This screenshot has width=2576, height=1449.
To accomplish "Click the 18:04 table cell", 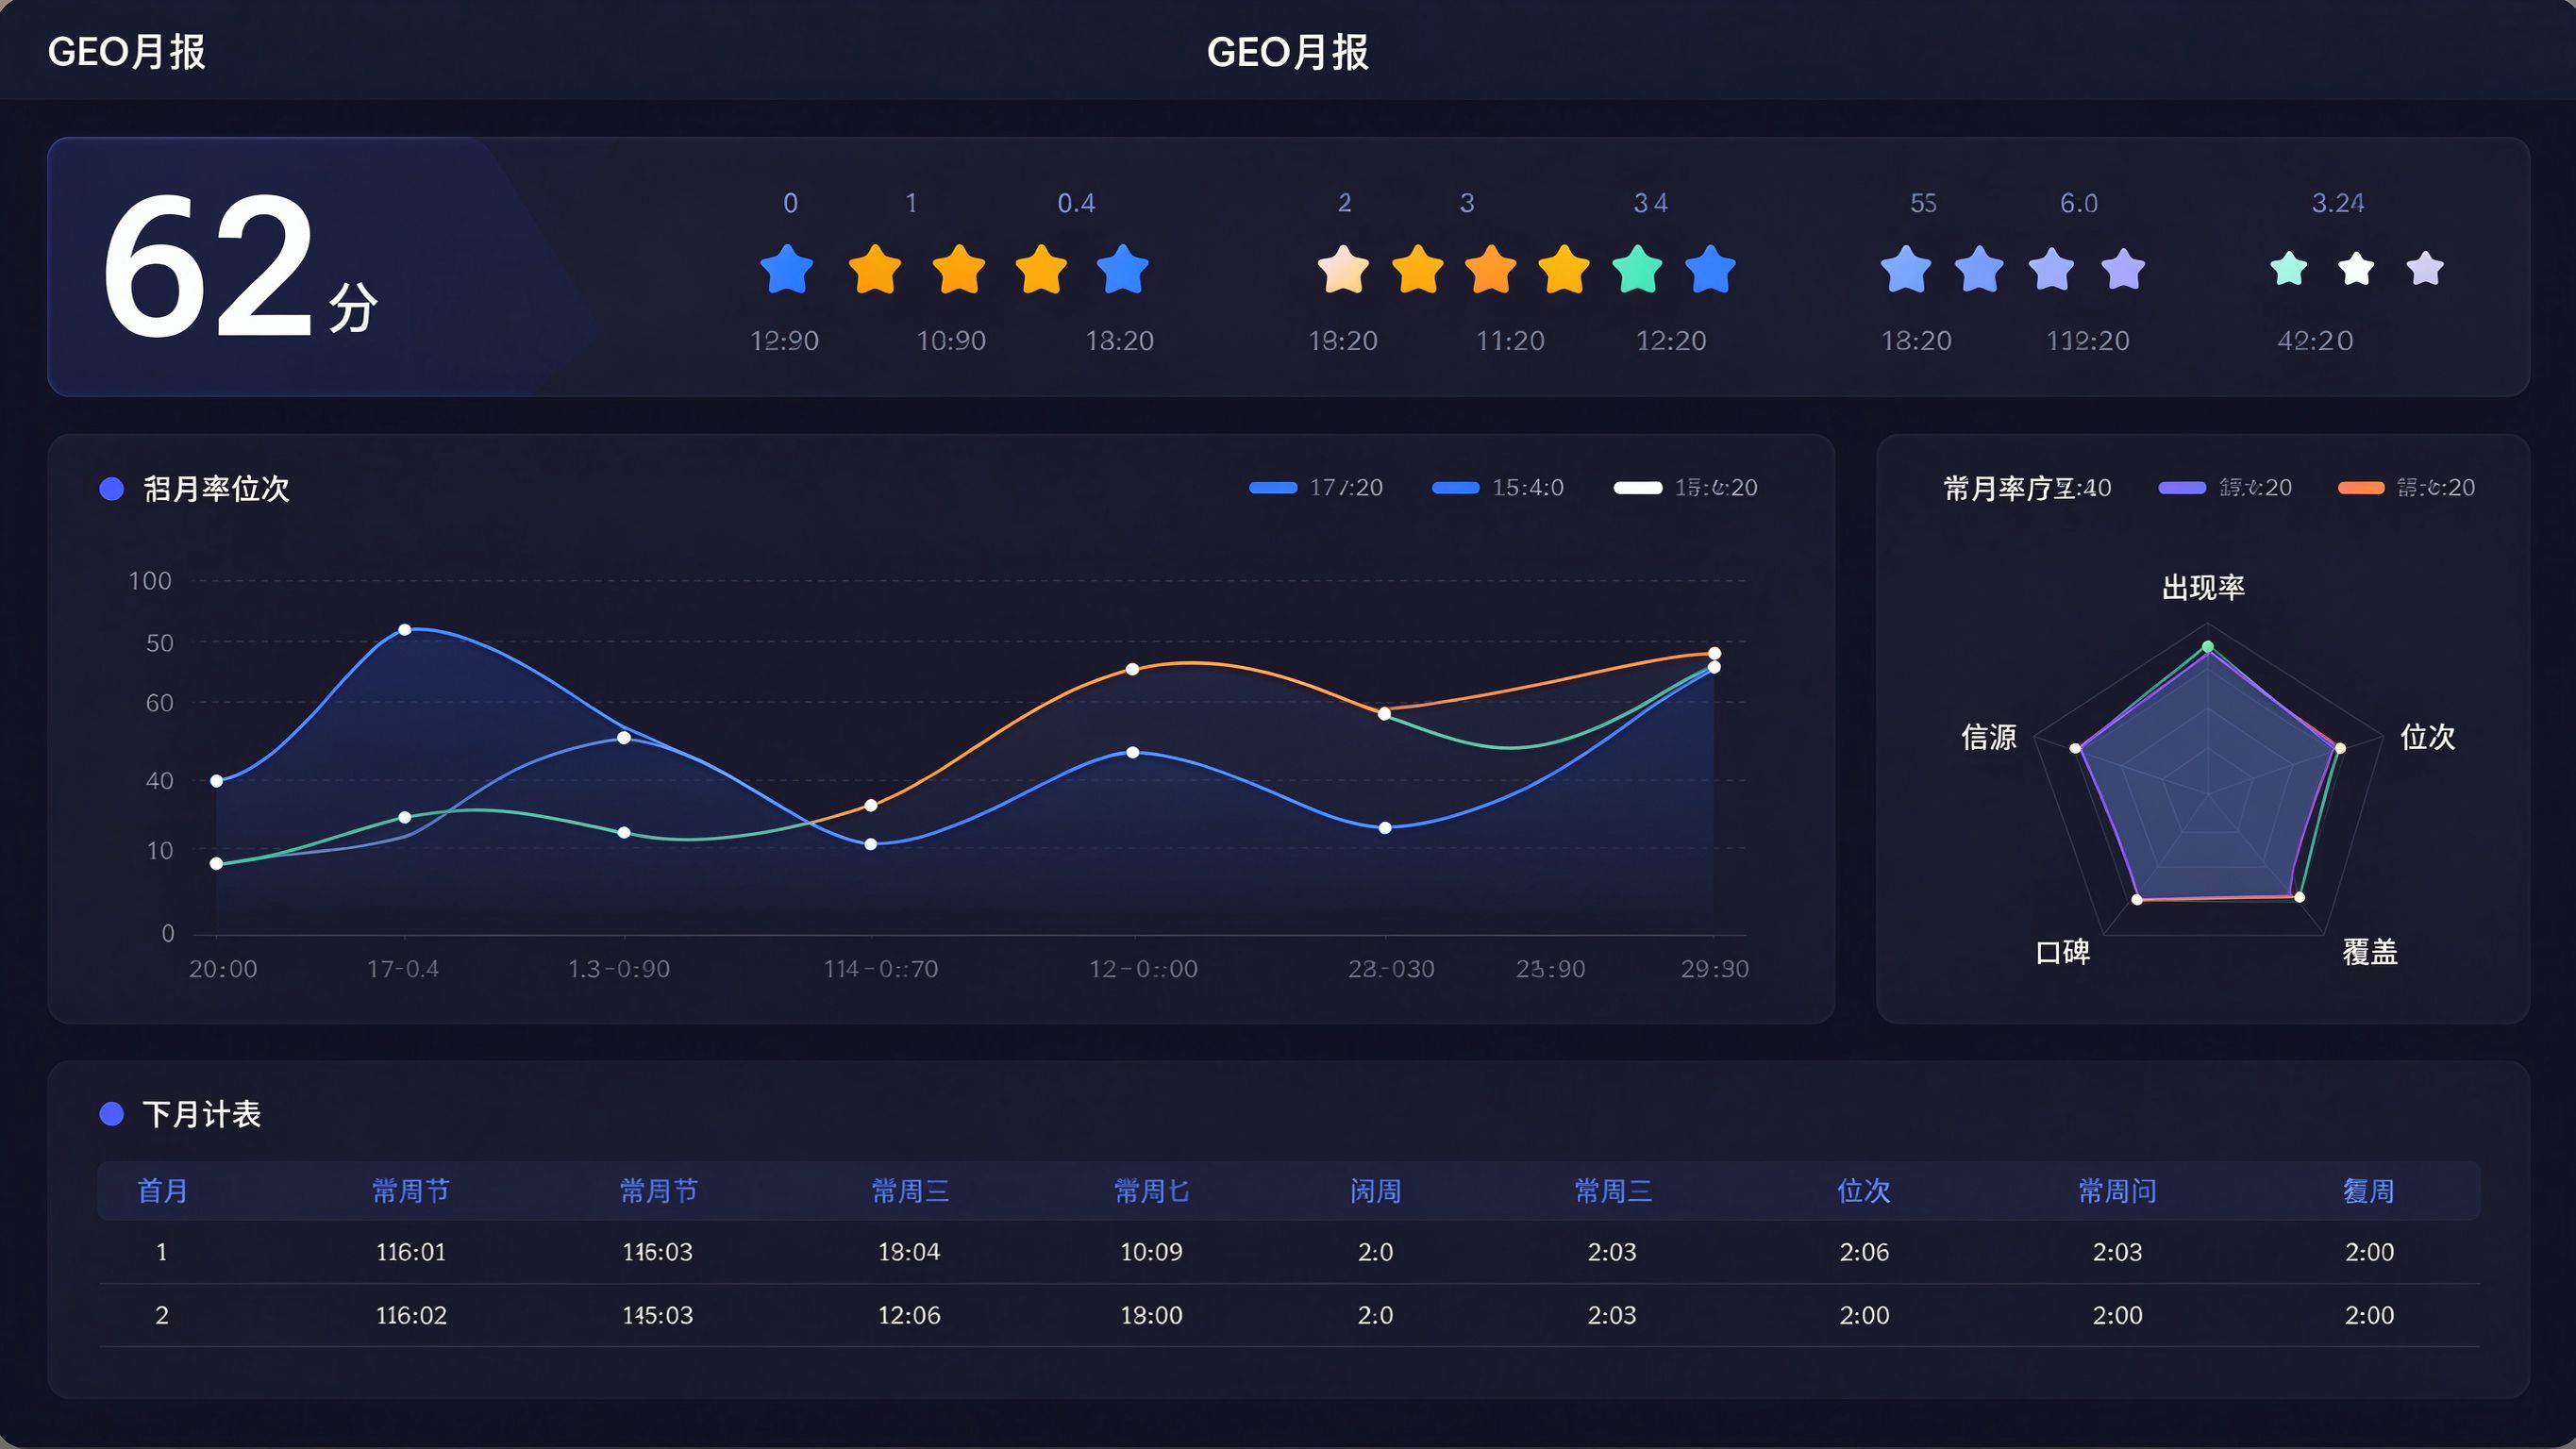I will tap(909, 1252).
